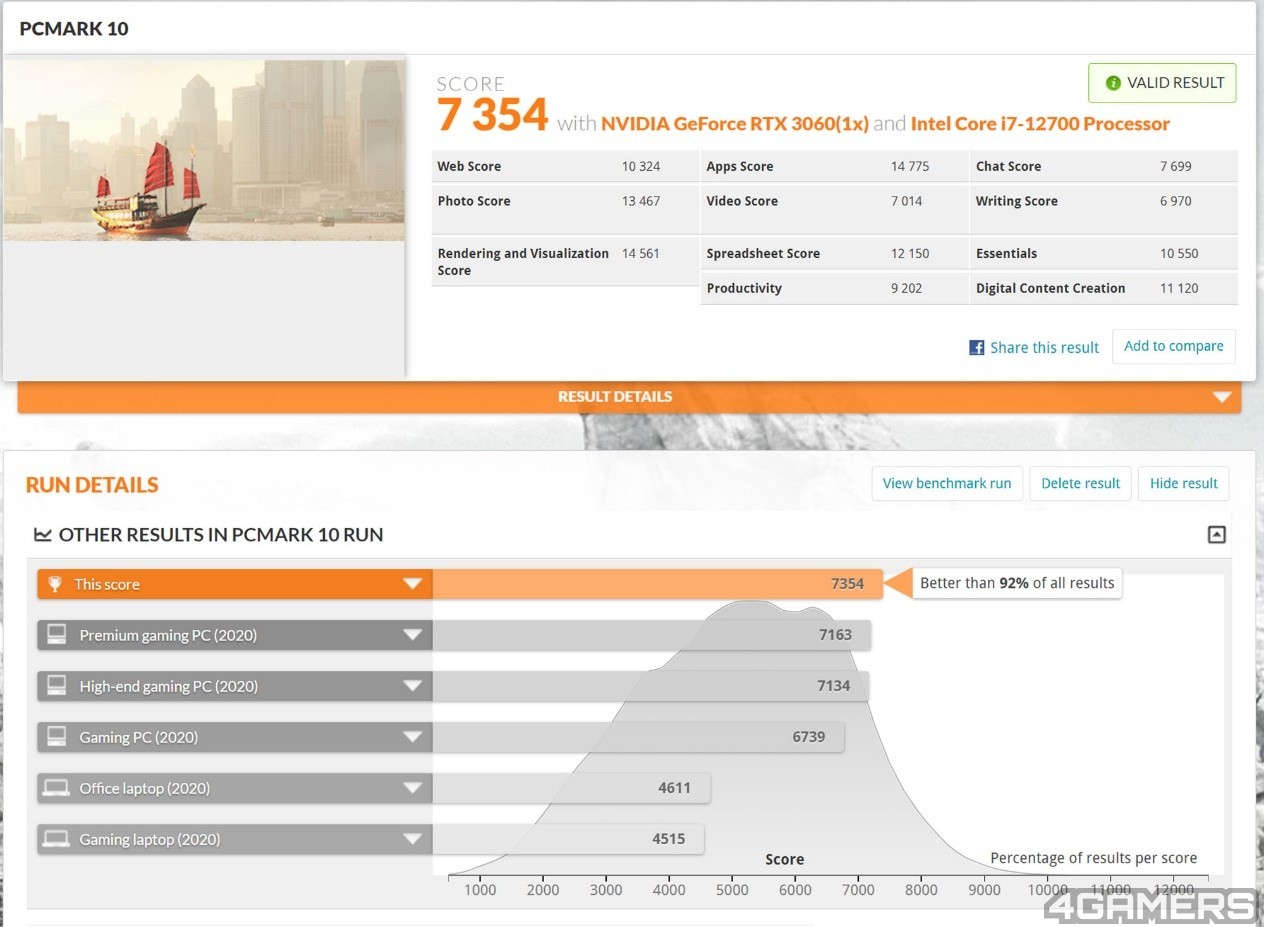Click the Apps Score value 14 775
Image resolution: width=1264 pixels, height=927 pixels.
tap(910, 166)
